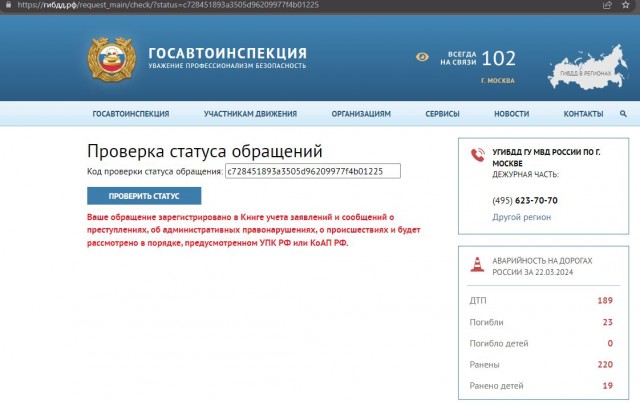Viewport: 640px width, 403px height.
Task: Open the ГОСАВТОИНСПЕКЦИЯ menu item
Action: tap(131, 114)
